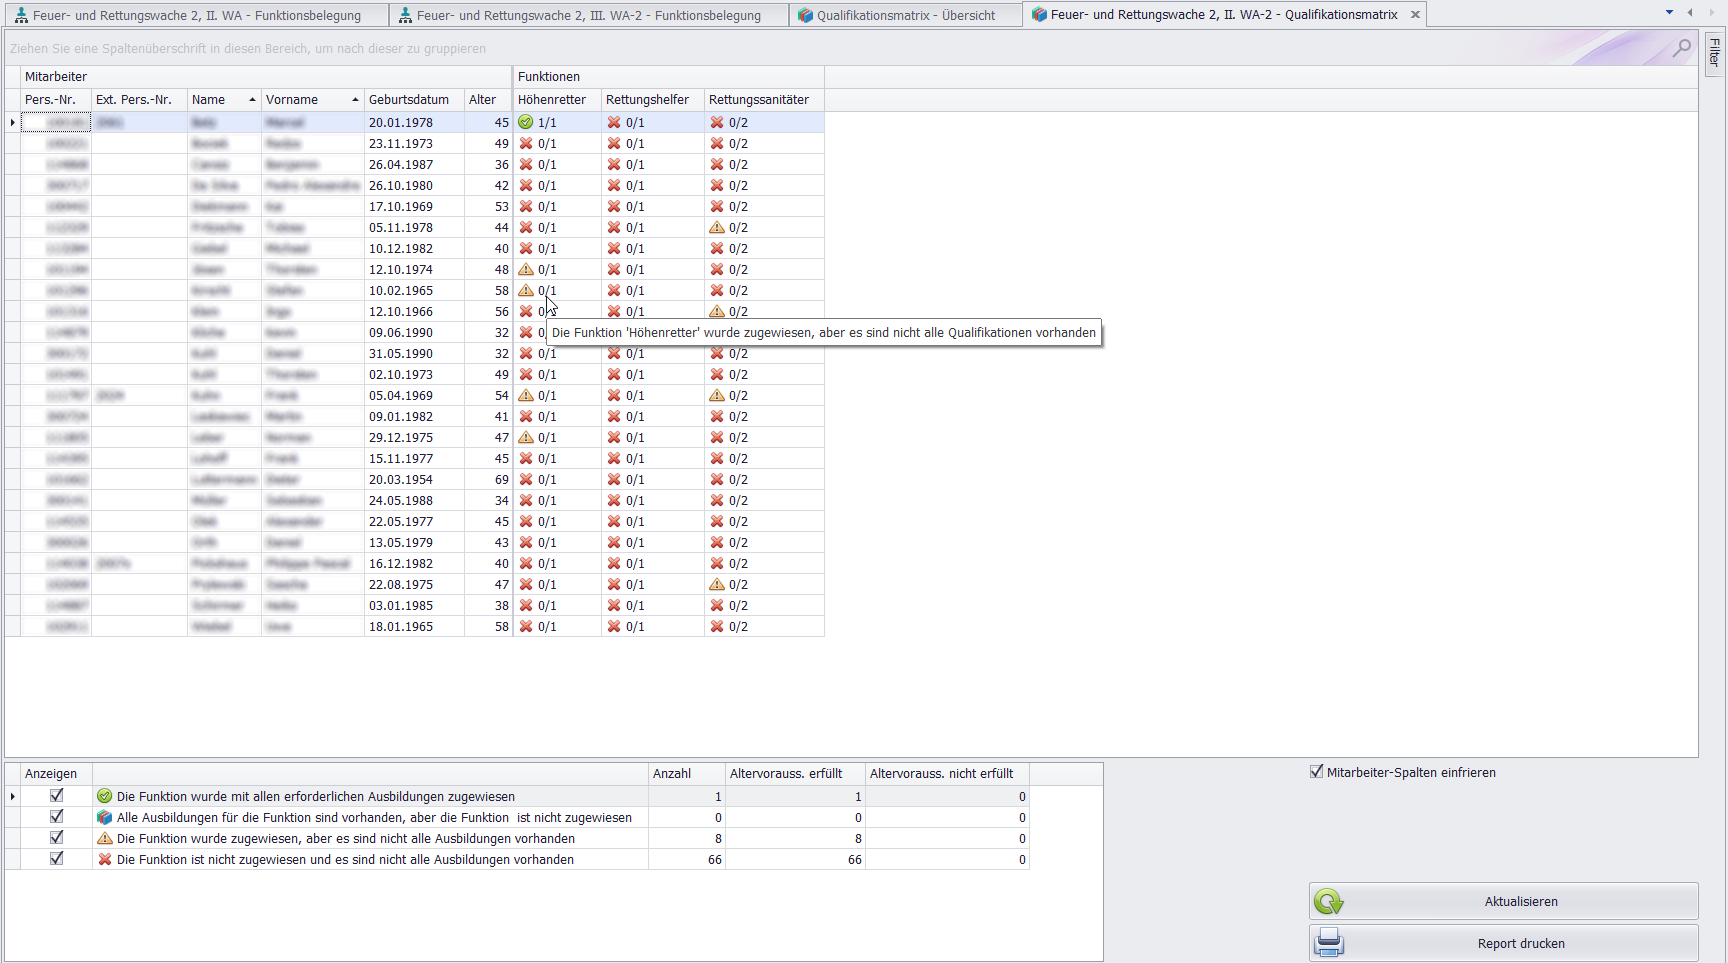Viewport: 1728px width, 963px height.
Task: Open the tab list dropdown arrow
Action: 1669,13
